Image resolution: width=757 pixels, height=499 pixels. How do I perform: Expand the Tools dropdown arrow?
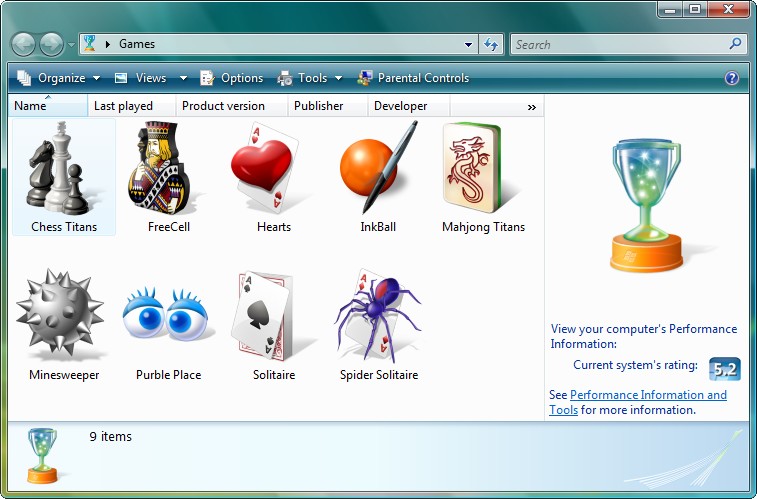[338, 78]
